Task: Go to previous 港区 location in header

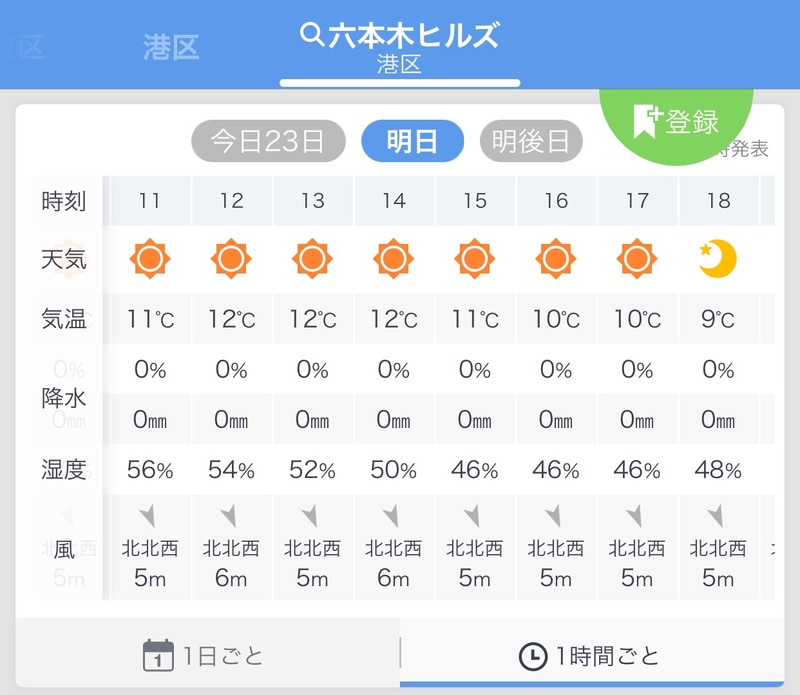Action: pyautogui.click(x=172, y=46)
